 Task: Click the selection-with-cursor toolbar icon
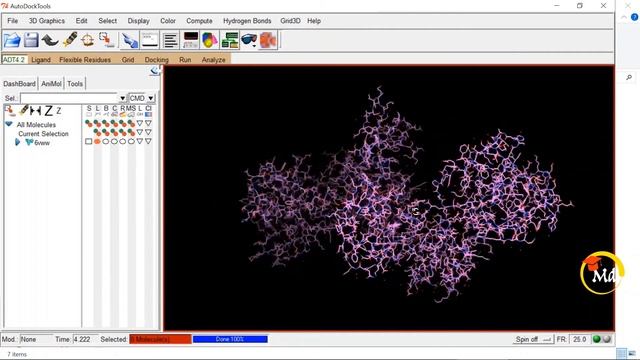[x=107, y=40]
